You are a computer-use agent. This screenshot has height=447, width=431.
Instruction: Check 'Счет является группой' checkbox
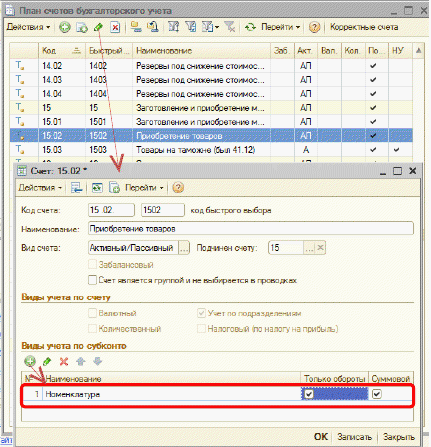coord(92,280)
